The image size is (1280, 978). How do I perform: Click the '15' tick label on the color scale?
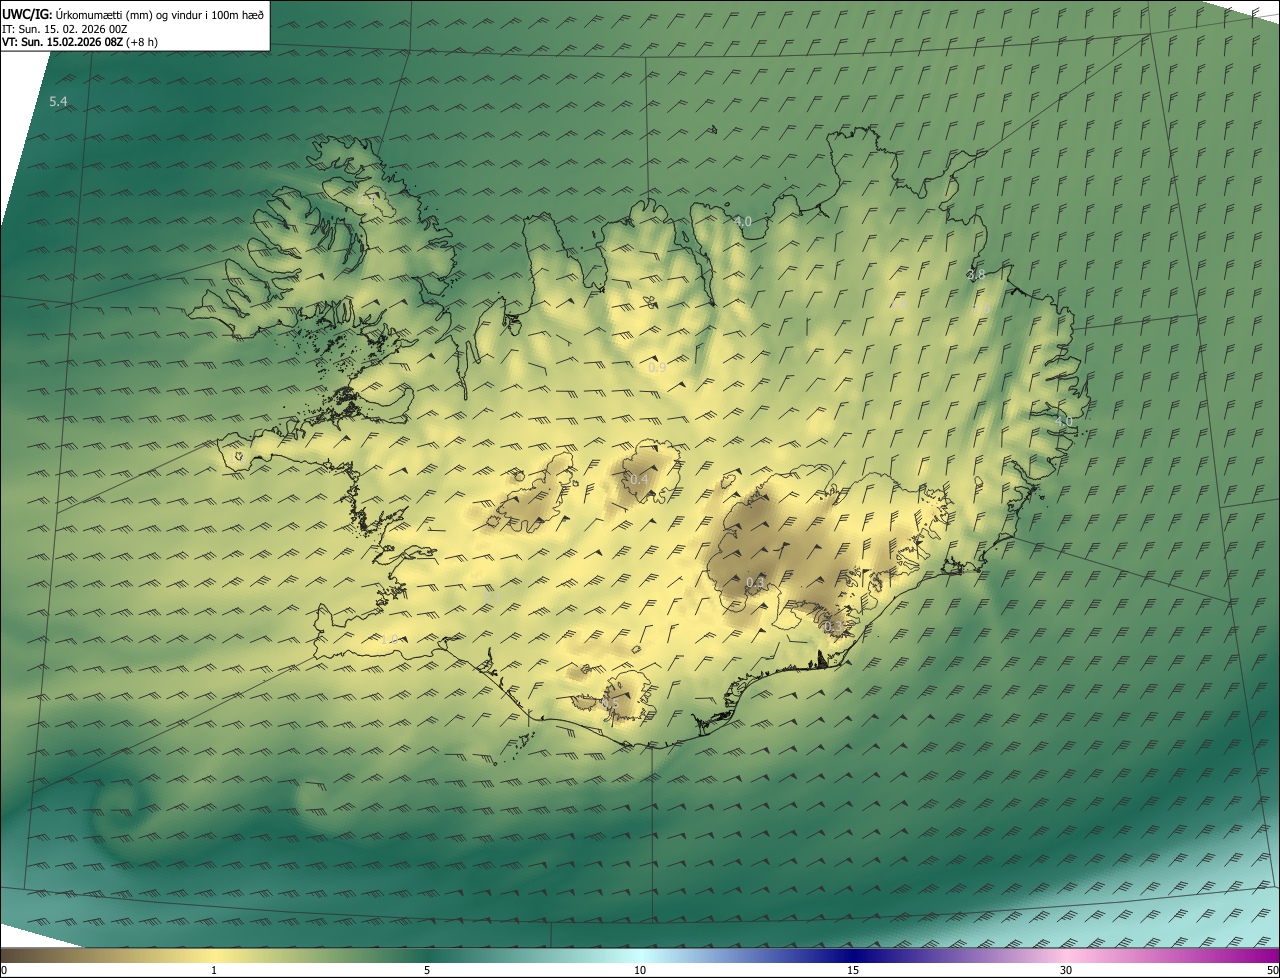coord(853,970)
